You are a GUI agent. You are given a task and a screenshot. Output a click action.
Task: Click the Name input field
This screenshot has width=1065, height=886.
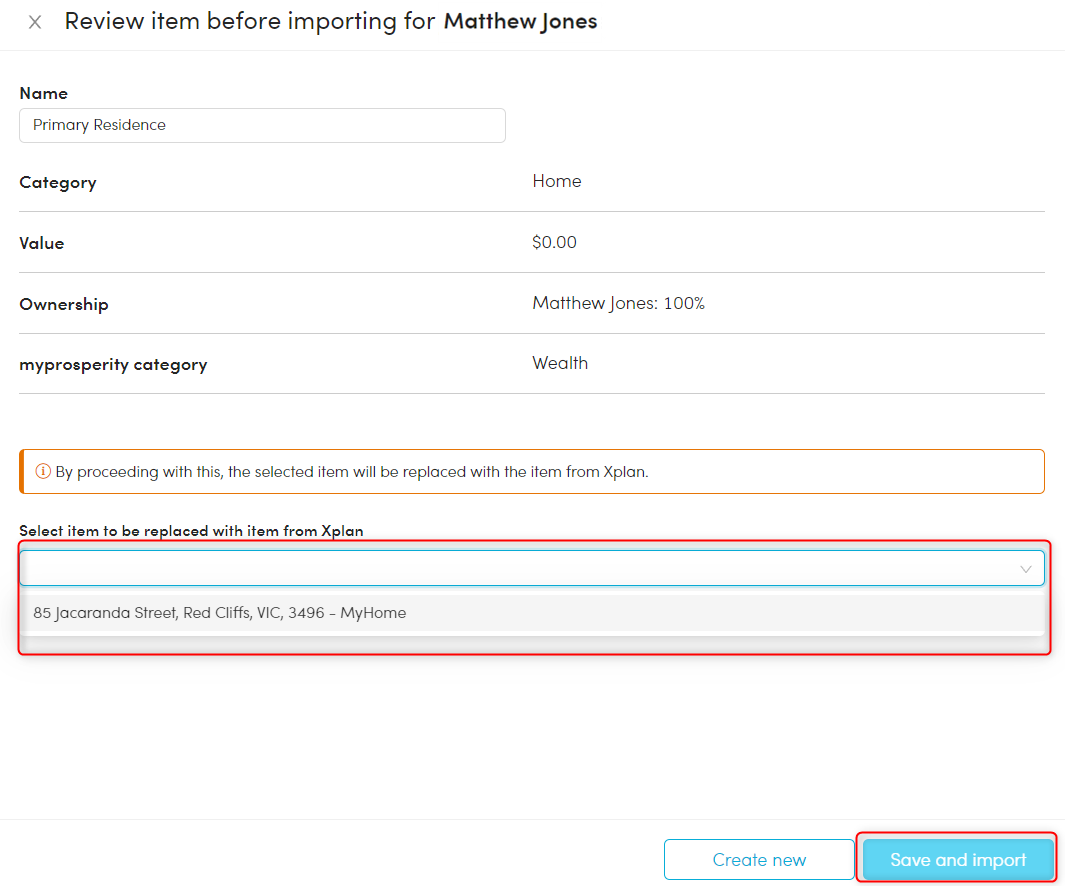point(262,126)
